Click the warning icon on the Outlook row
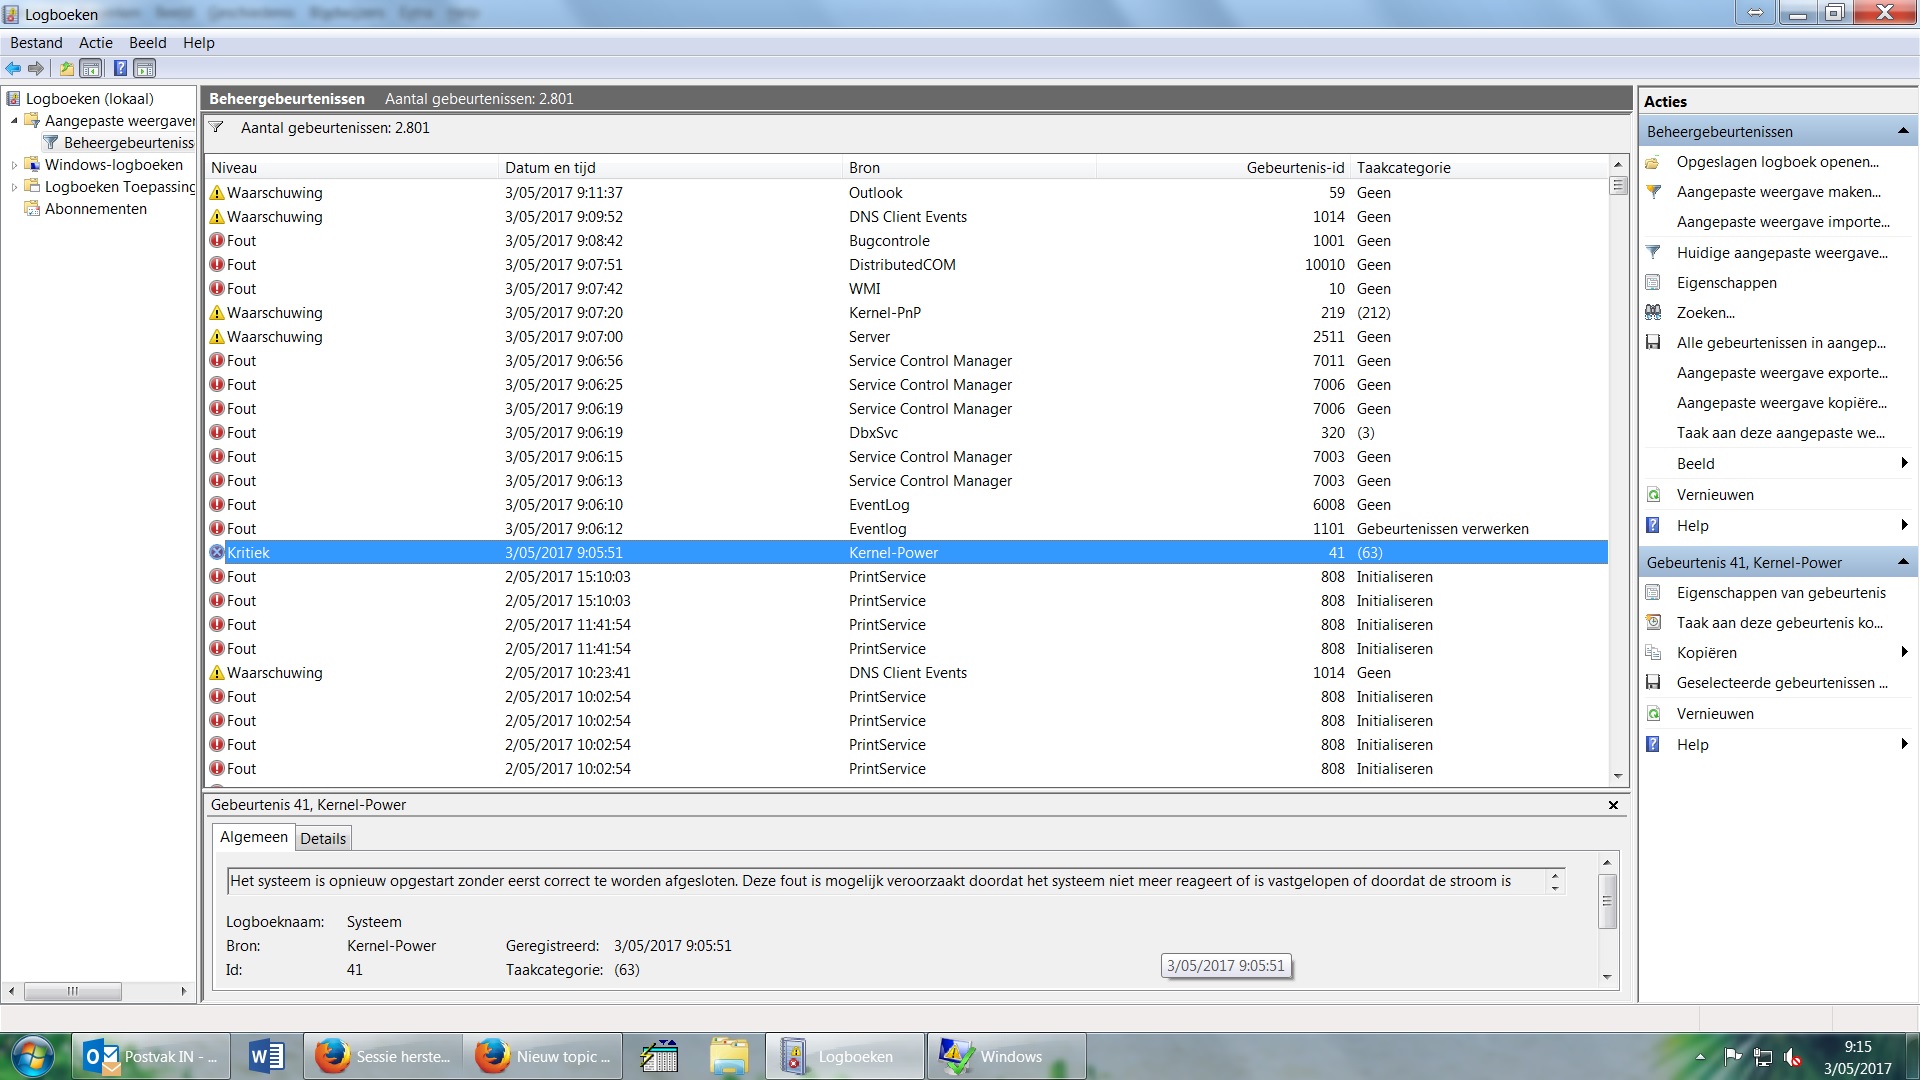 pyautogui.click(x=217, y=192)
